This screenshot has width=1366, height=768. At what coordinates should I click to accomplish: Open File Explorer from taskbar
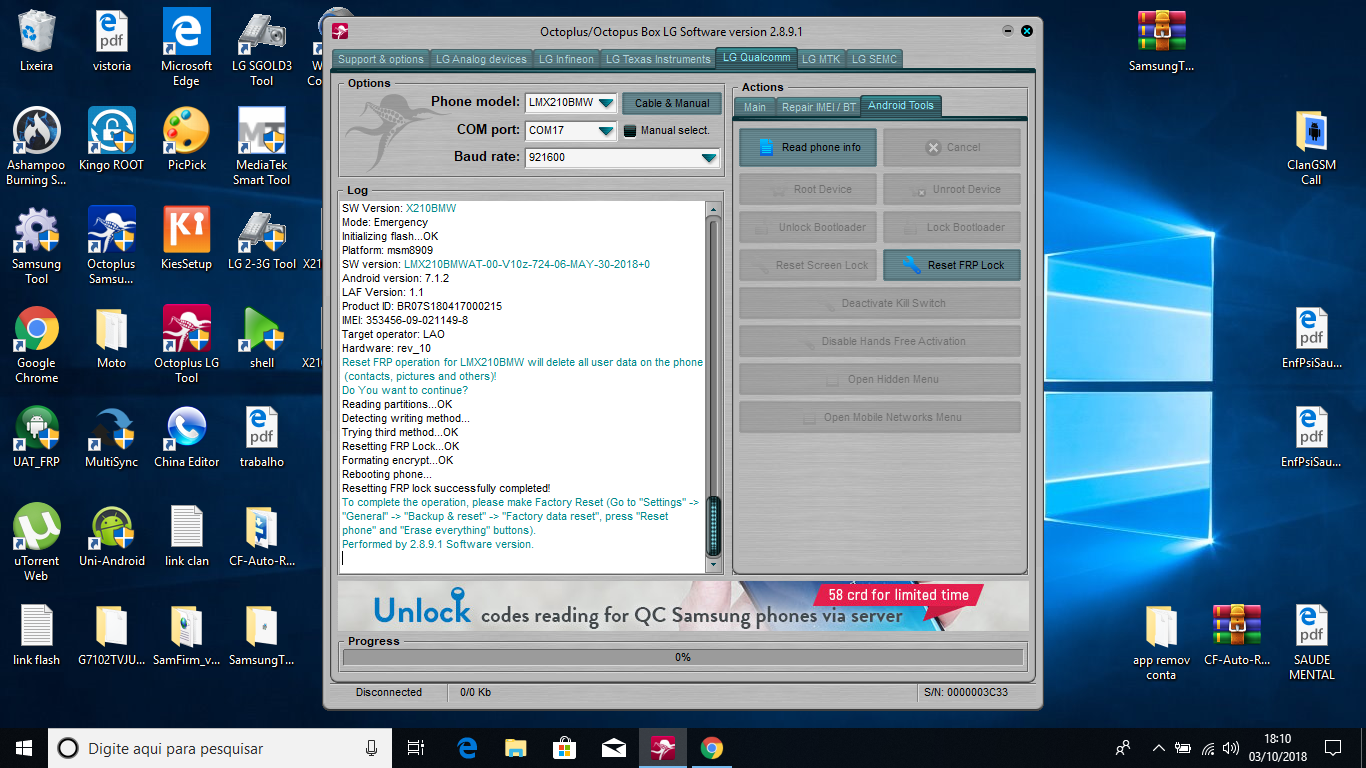point(515,748)
